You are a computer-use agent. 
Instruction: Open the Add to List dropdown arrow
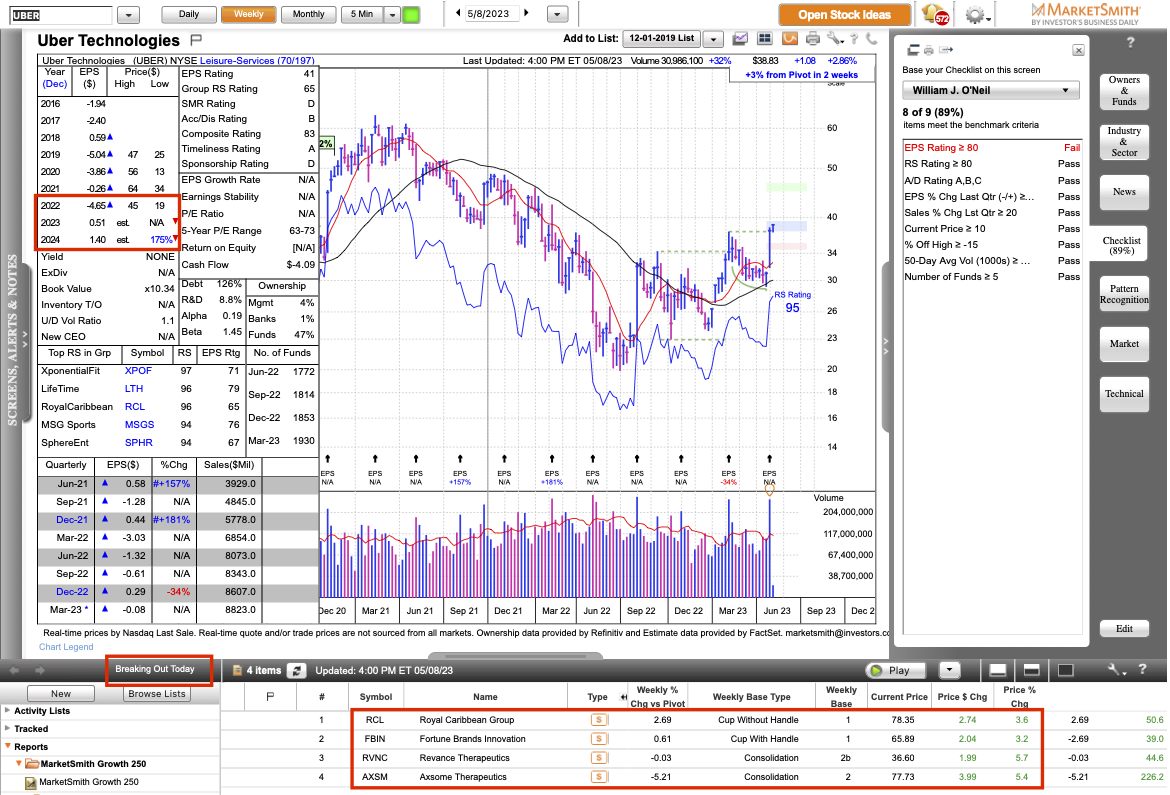tap(713, 38)
